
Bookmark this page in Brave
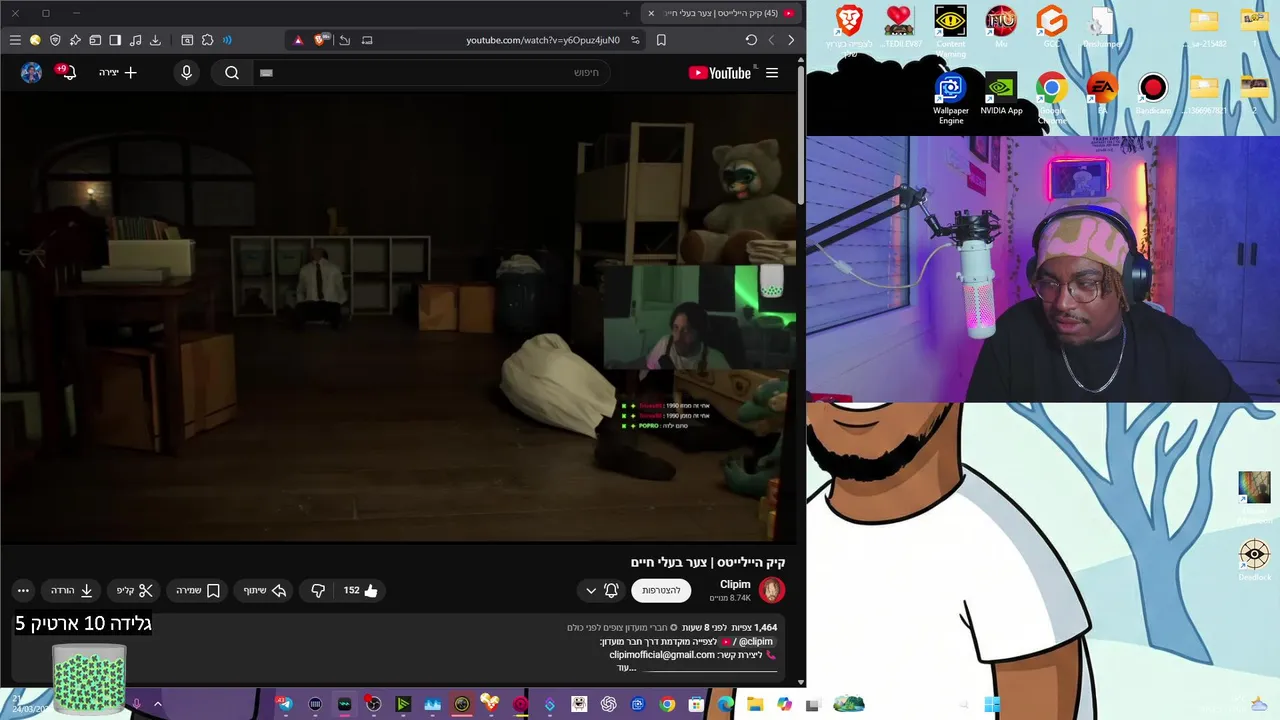[661, 40]
